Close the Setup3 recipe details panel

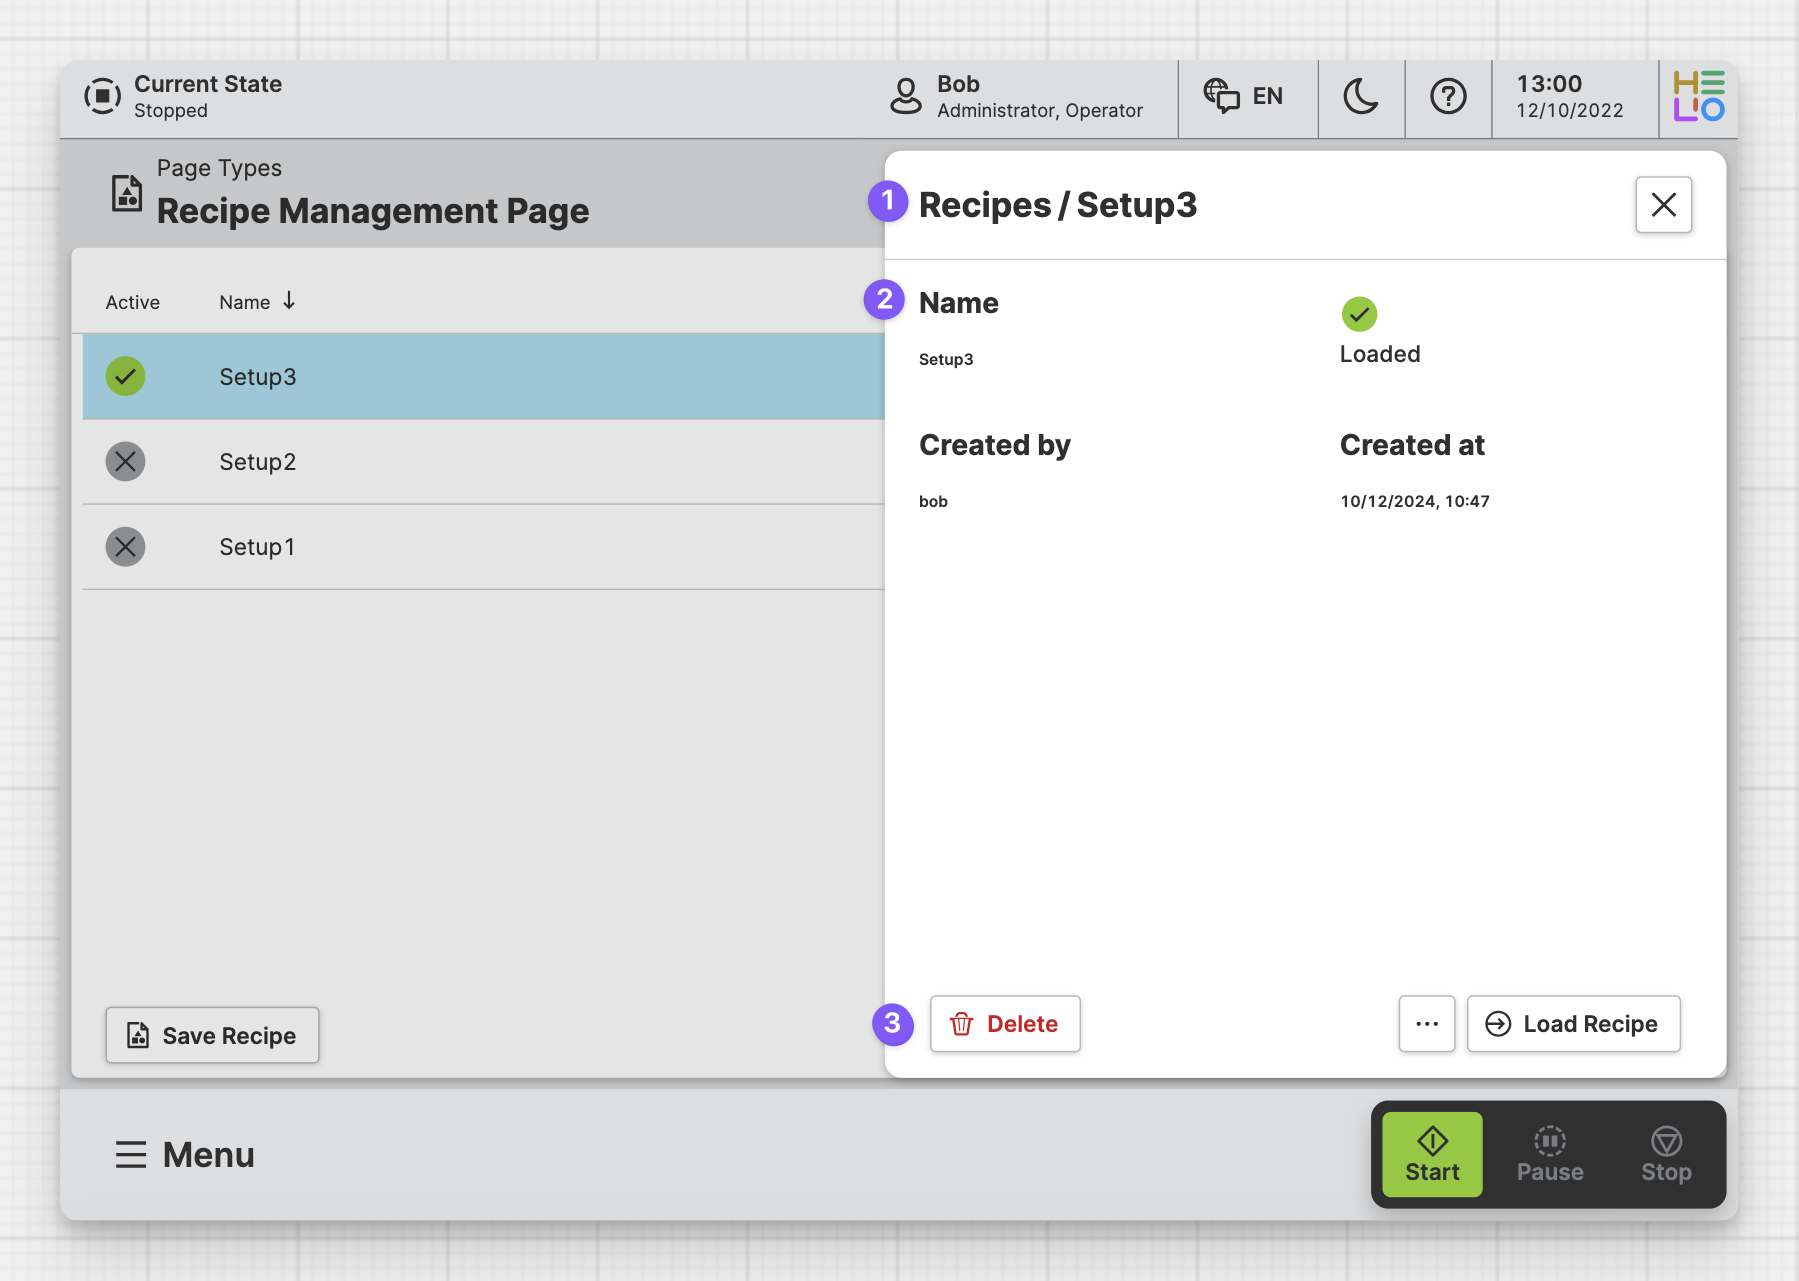pos(1663,205)
